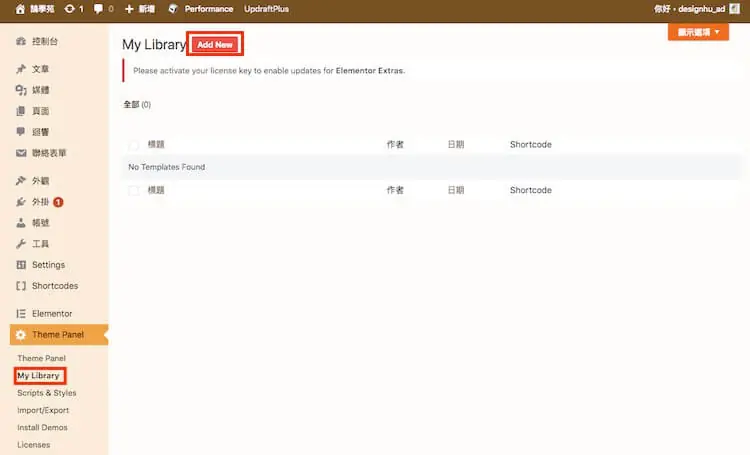The image size is (750, 455).
Task: Select the Theme Panel main menu item
Action: (x=59, y=334)
